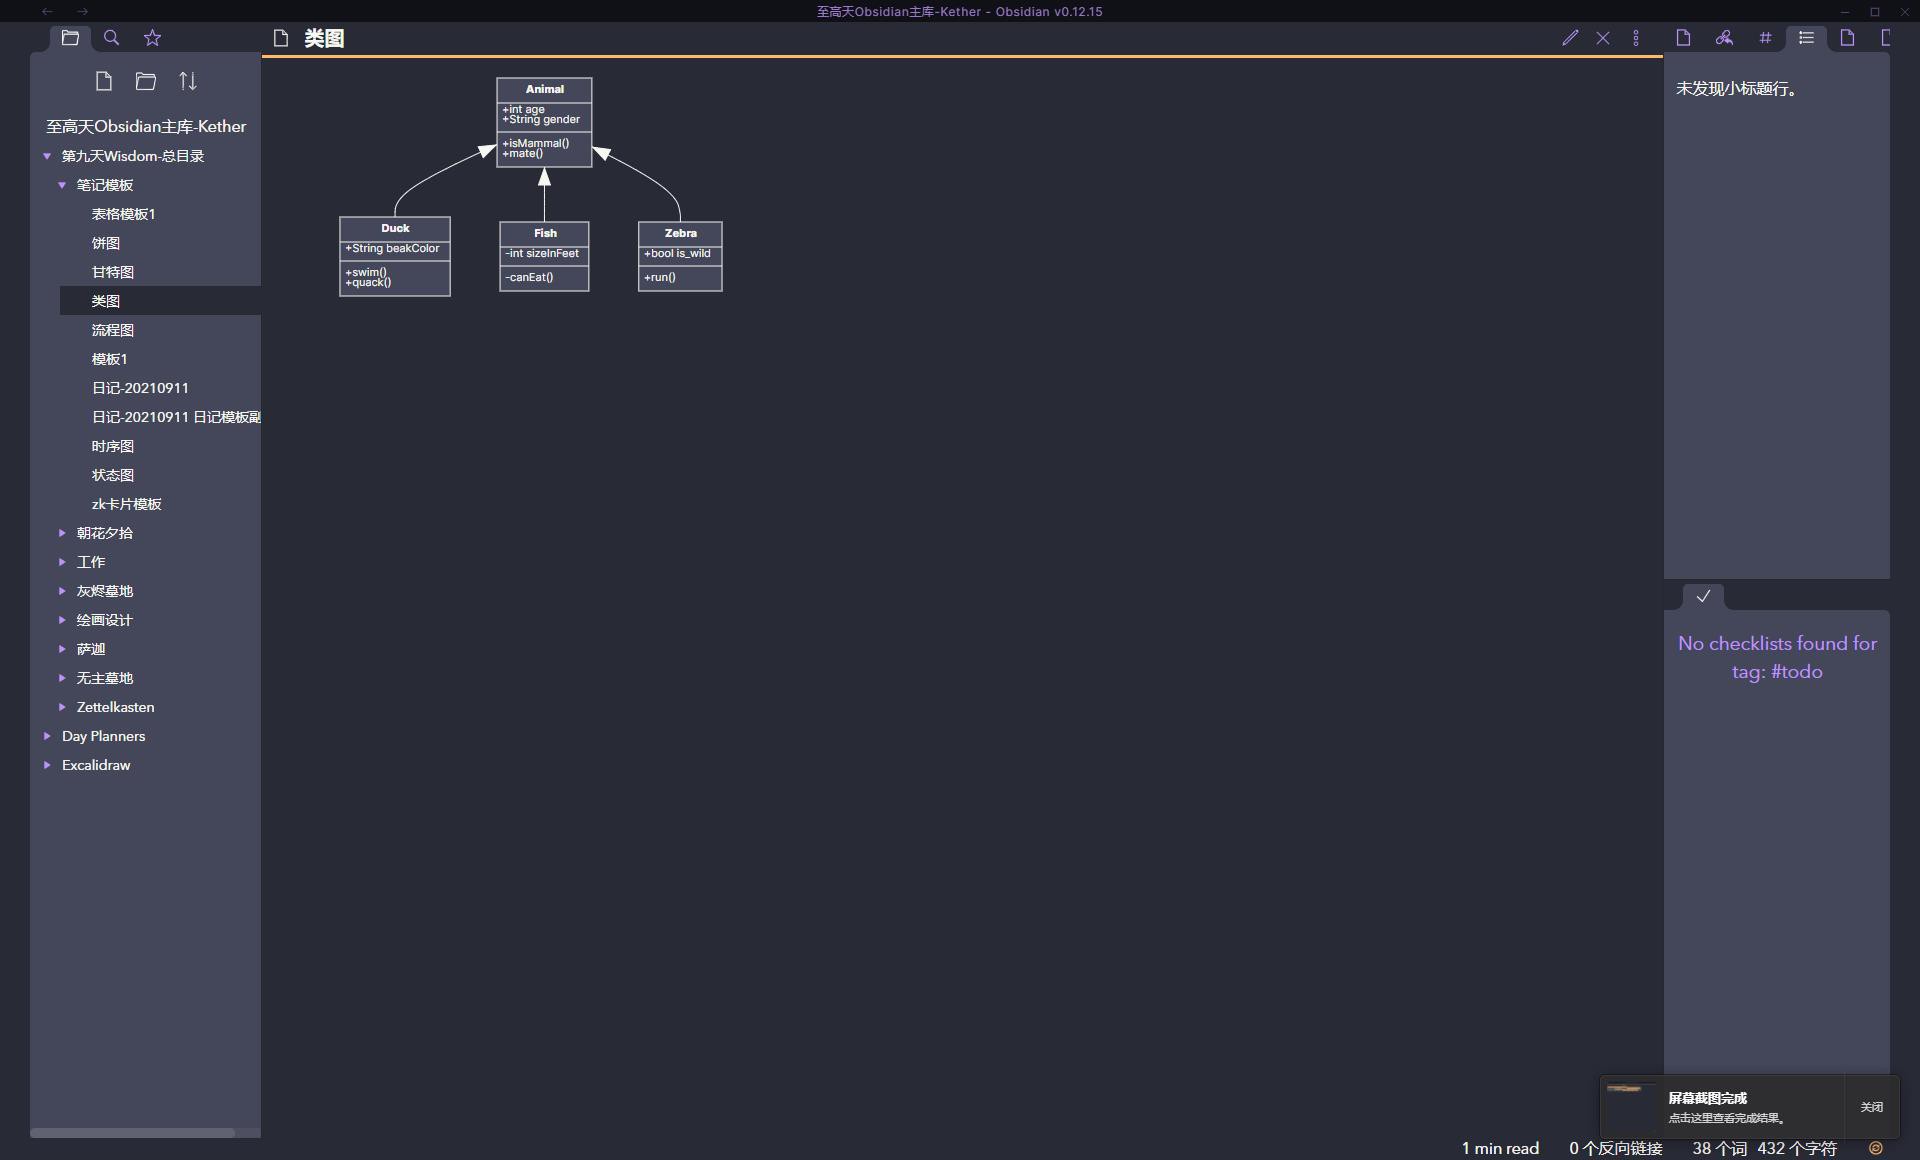Image resolution: width=1920 pixels, height=1160 pixels.
Task: Create a new folder icon
Action: (146, 81)
